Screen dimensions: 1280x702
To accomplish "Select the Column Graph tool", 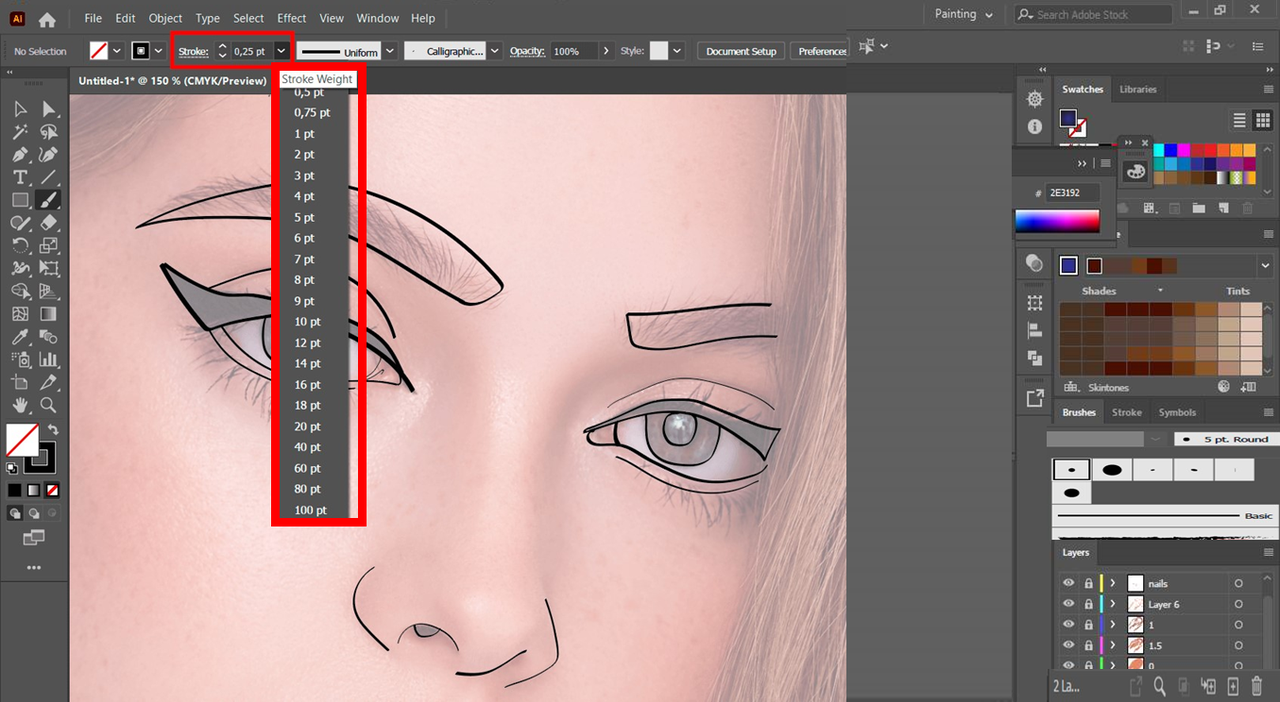I will [x=48, y=359].
